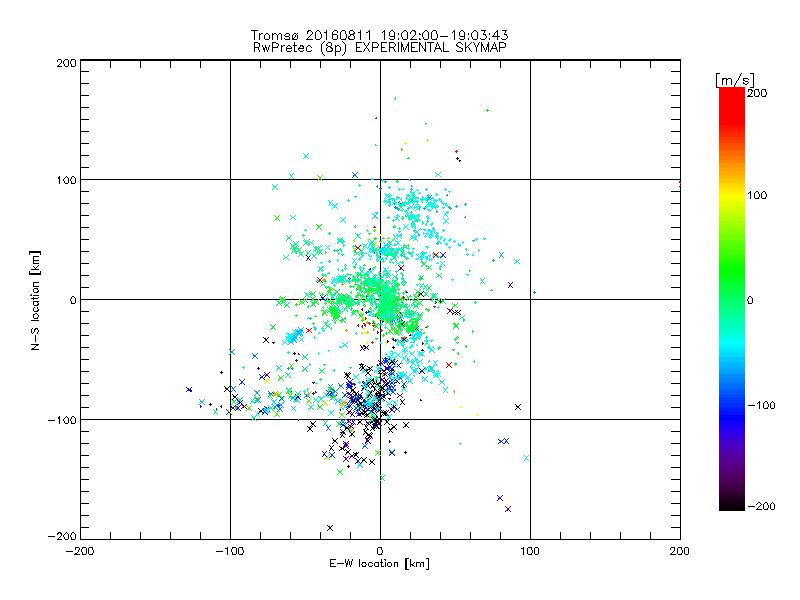Click the N-S axis '200' tick label
800x600 pixels.
[66, 63]
